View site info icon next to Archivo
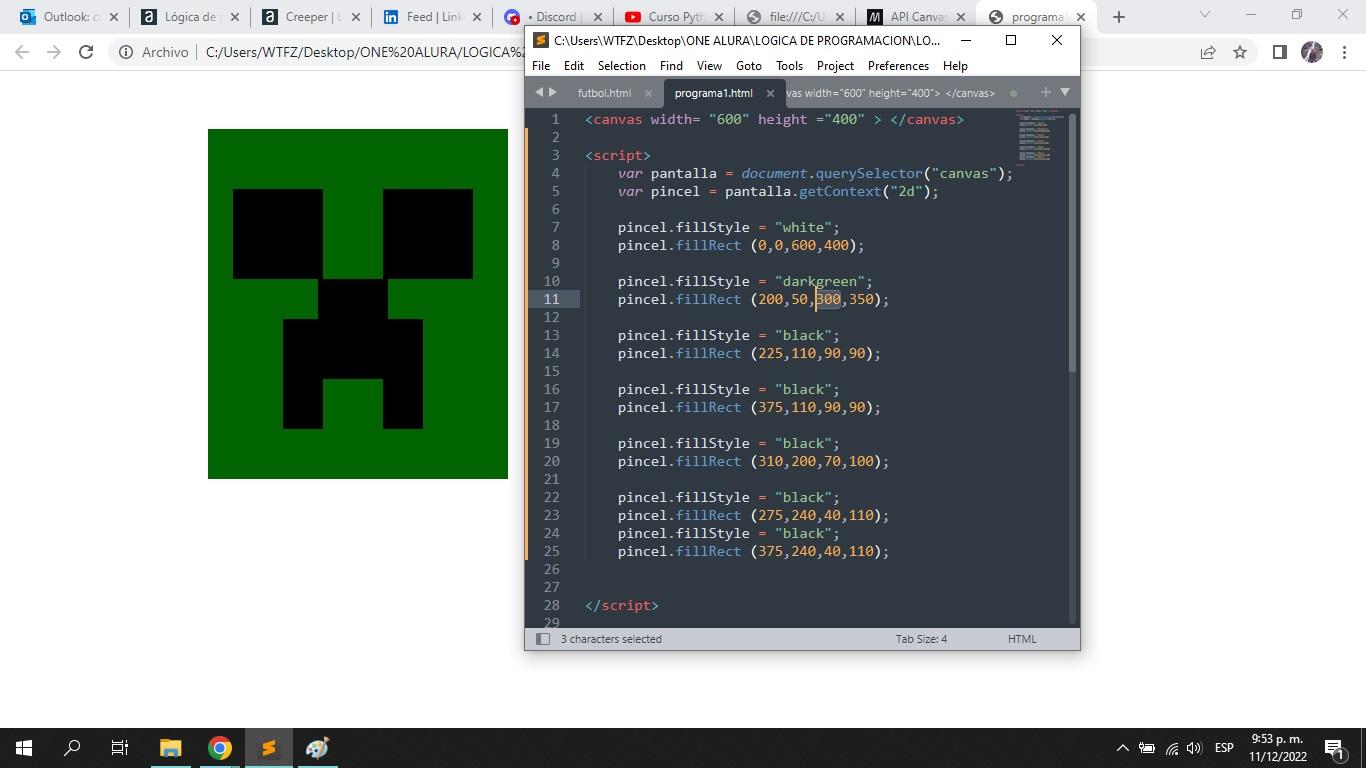This screenshot has width=1366, height=768. (126, 52)
